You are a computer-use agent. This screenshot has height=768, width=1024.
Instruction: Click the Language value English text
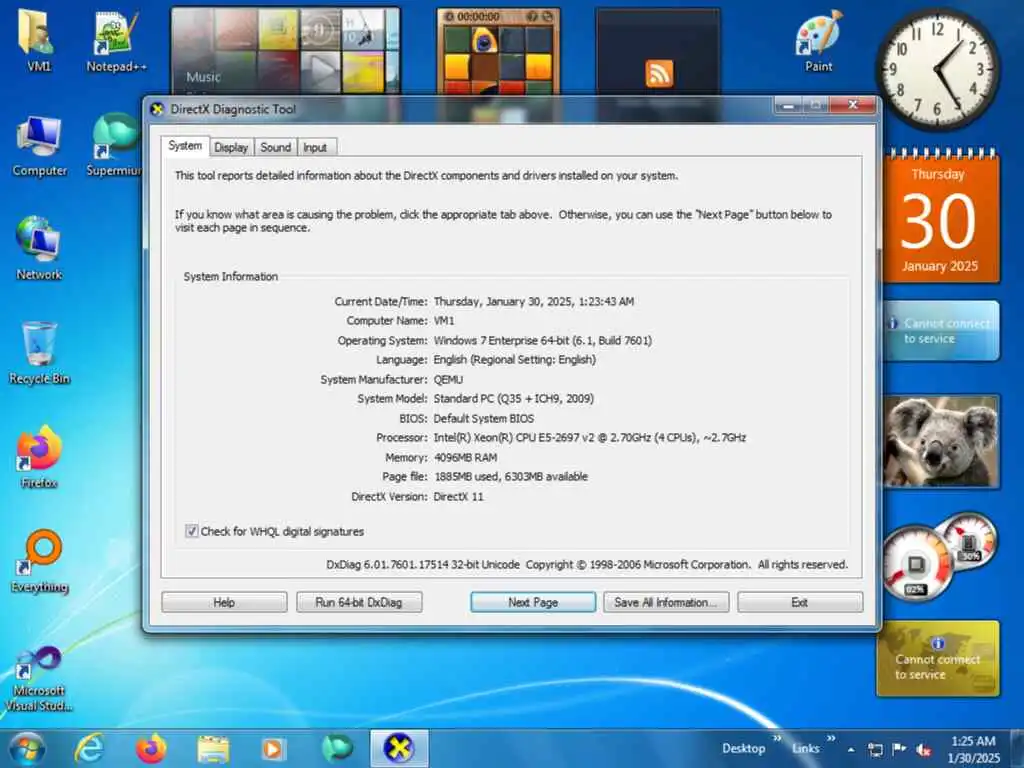click(x=515, y=360)
